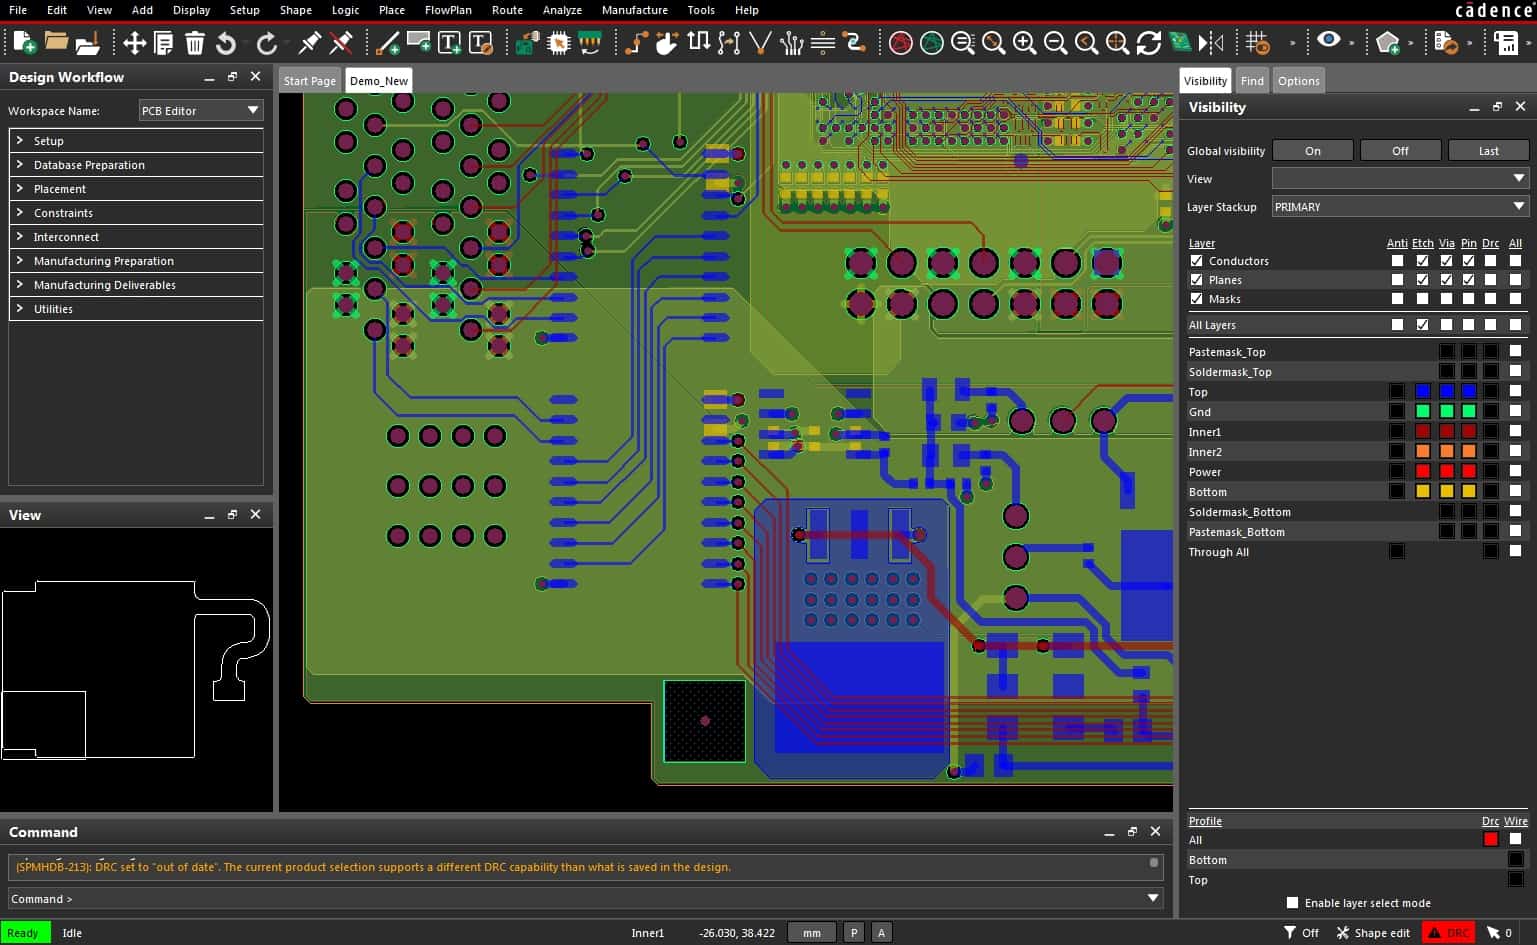This screenshot has width=1537, height=945.
Task: Expand the Interconnect workflow section
Action: click(x=136, y=237)
